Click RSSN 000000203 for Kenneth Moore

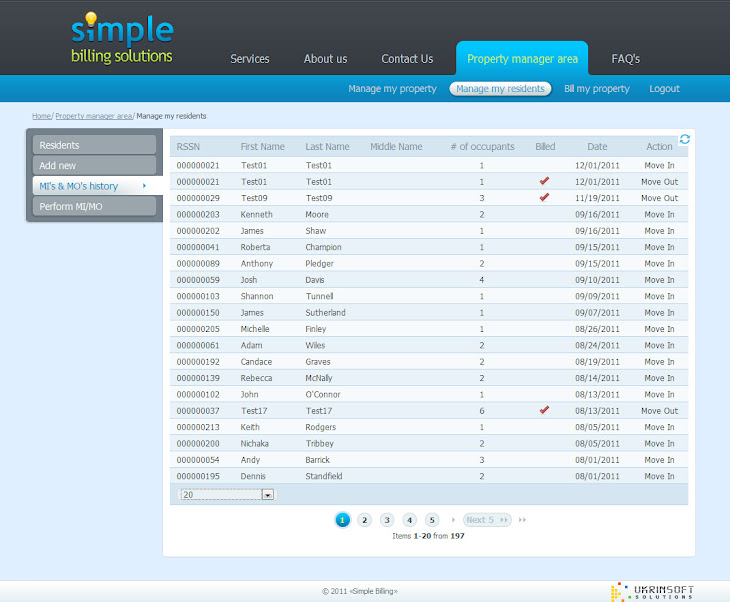click(198, 215)
